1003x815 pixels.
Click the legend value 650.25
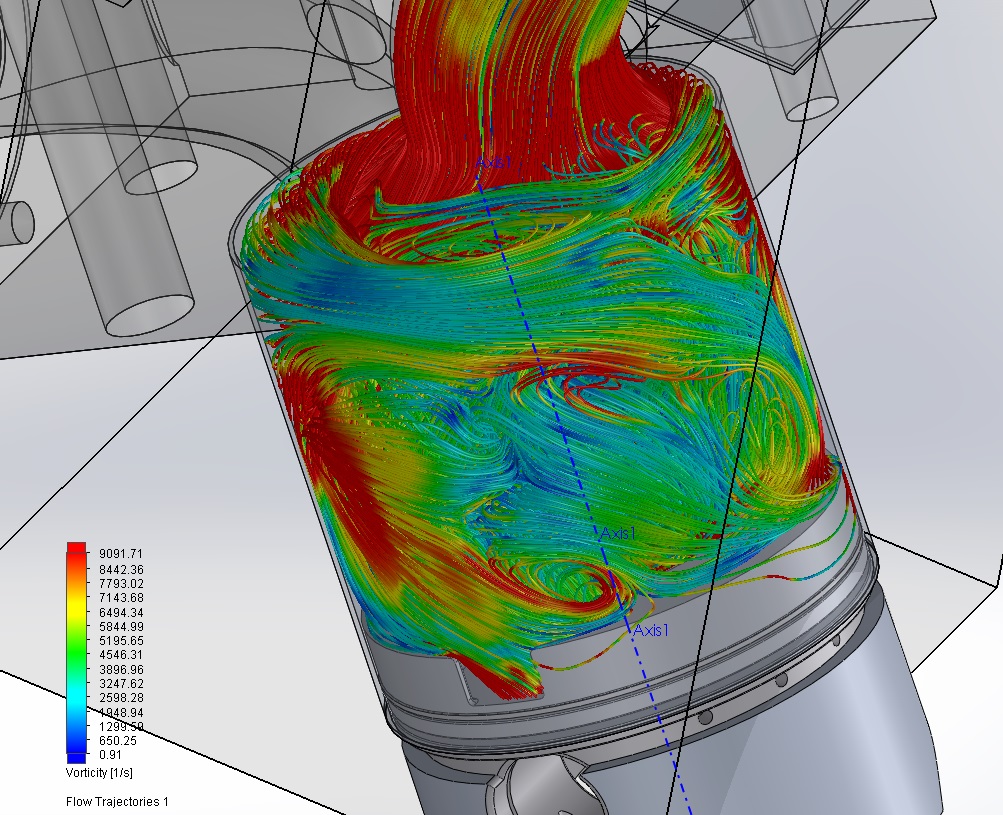click(118, 741)
